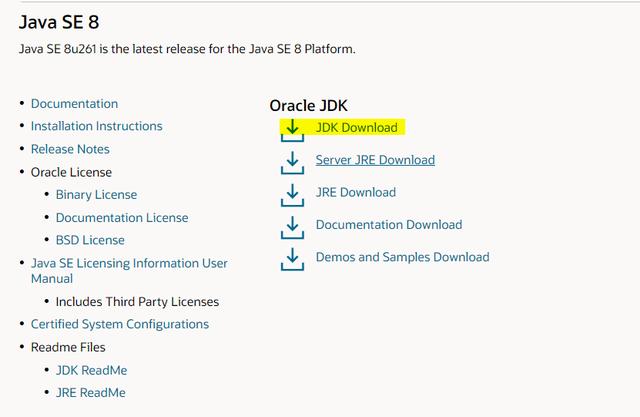640x417 pixels.
Task: Click the JDK Download arrow icon
Action: 292,131
